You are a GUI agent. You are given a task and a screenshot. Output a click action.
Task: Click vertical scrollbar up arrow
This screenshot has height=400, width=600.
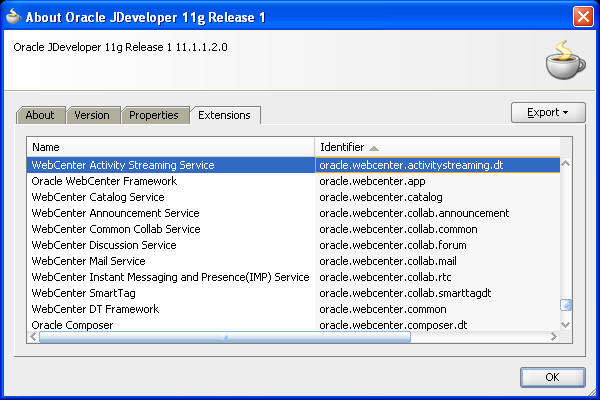click(x=566, y=163)
